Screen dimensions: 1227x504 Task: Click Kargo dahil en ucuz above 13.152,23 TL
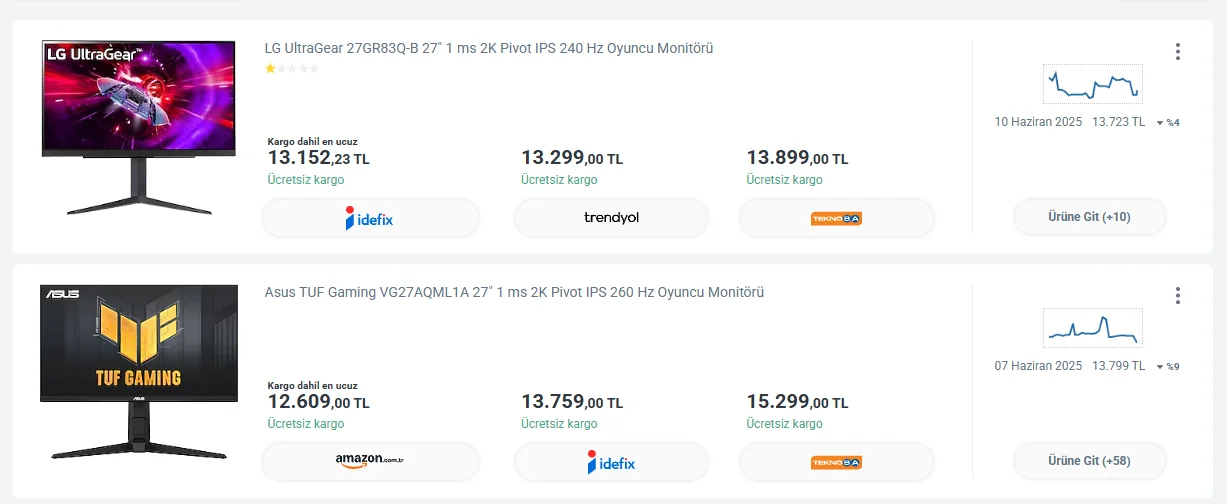[312, 141]
